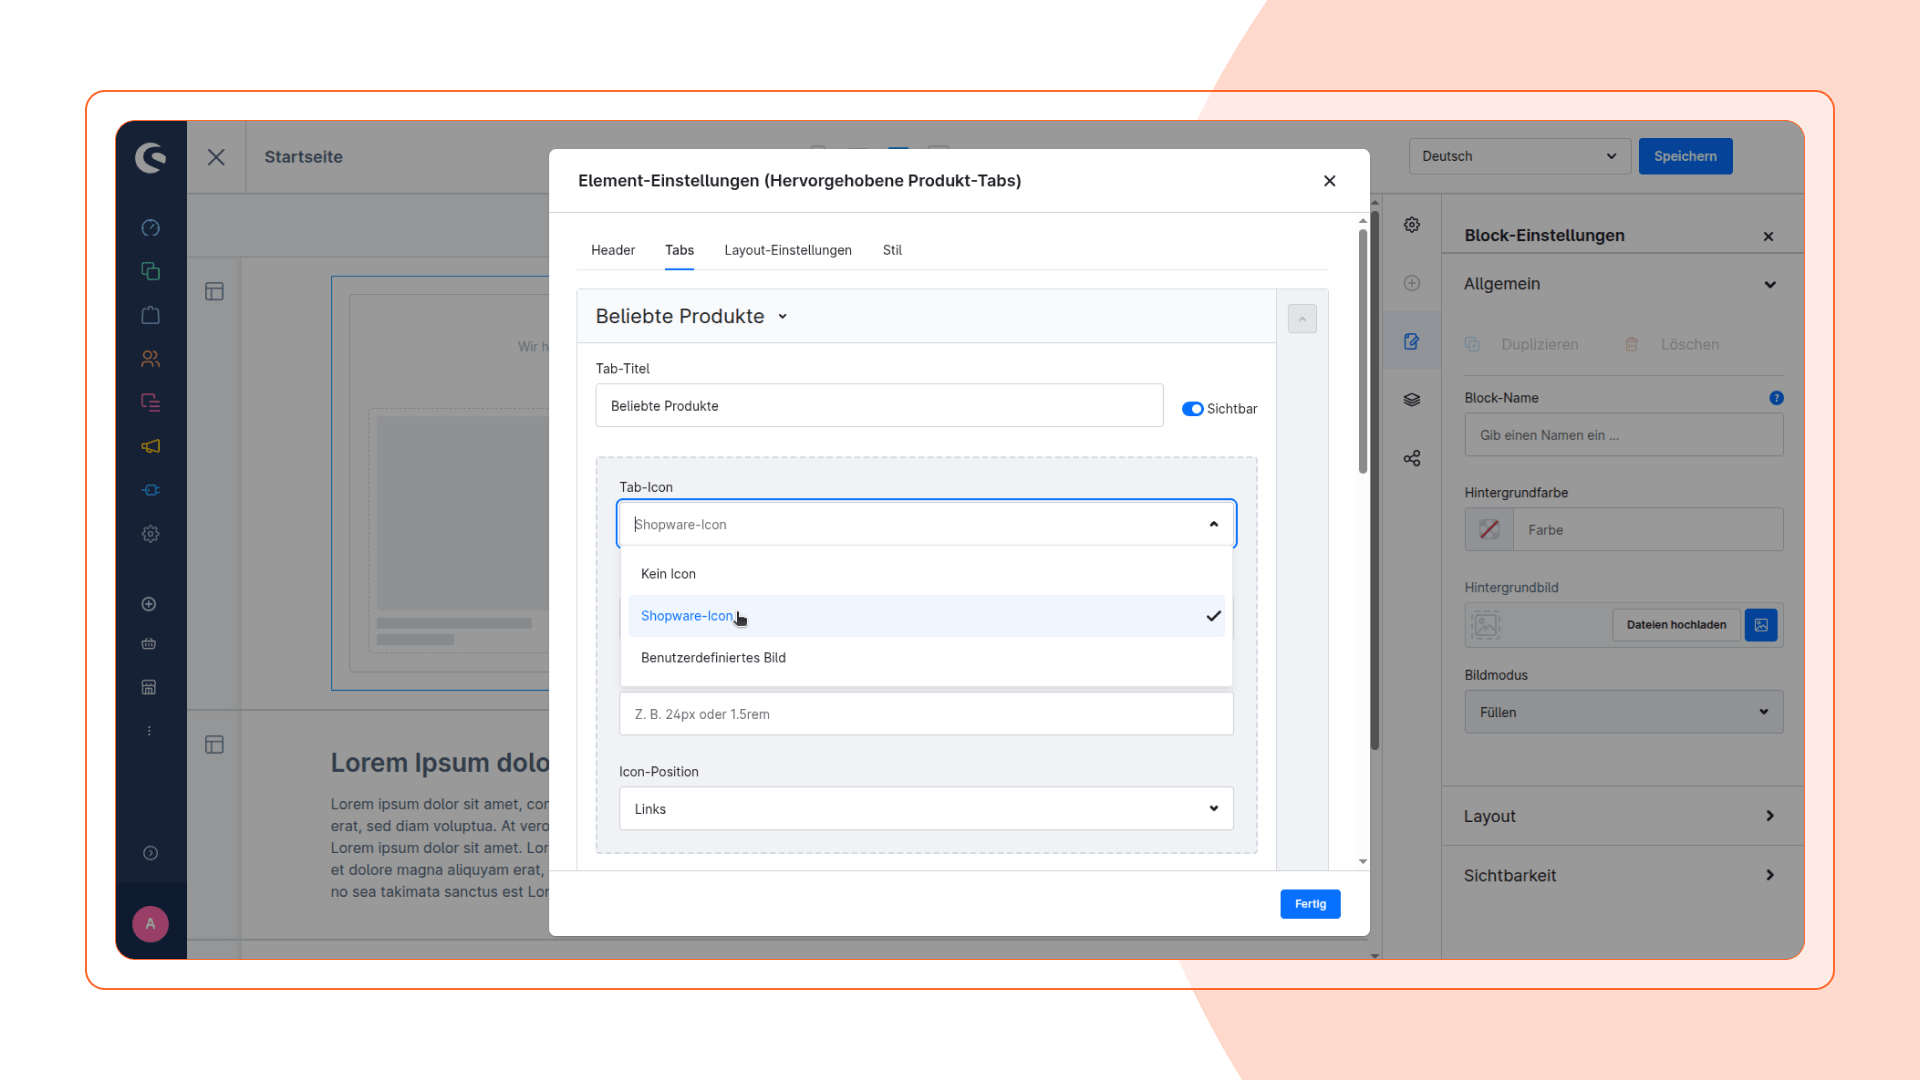1920x1080 pixels.
Task: Open the Marketing megaphone icon
Action: 150,446
